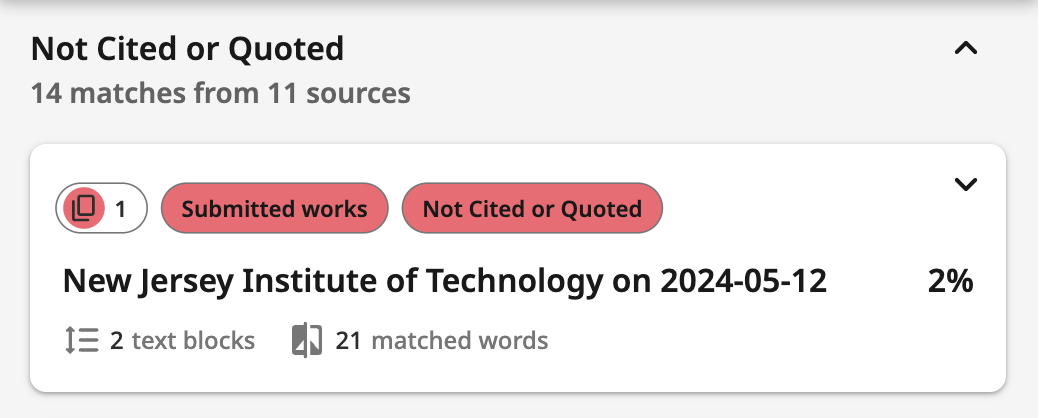Image resolution: width=1040 pixels, height=418 pixels.
Task: Click the 2% similarity percentage
Action: coord(949,282)
